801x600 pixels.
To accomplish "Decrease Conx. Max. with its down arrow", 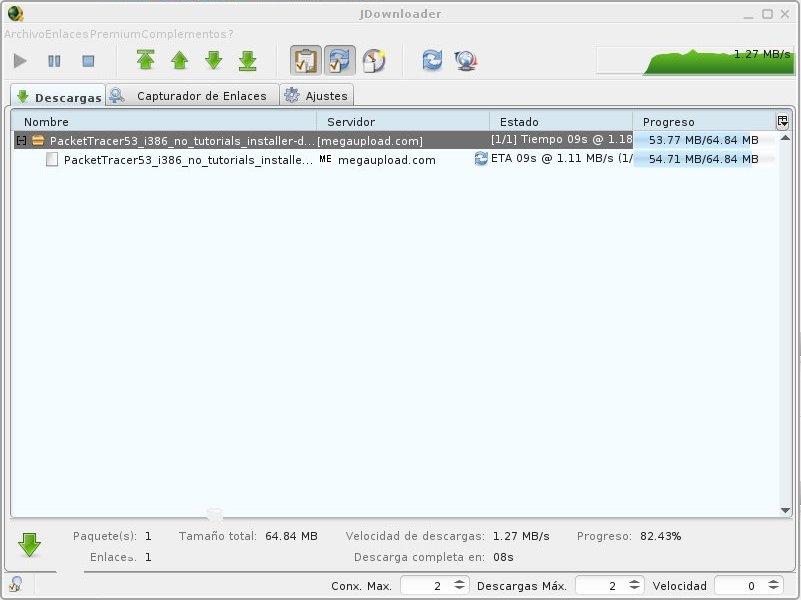I will [x=460, y=589].
